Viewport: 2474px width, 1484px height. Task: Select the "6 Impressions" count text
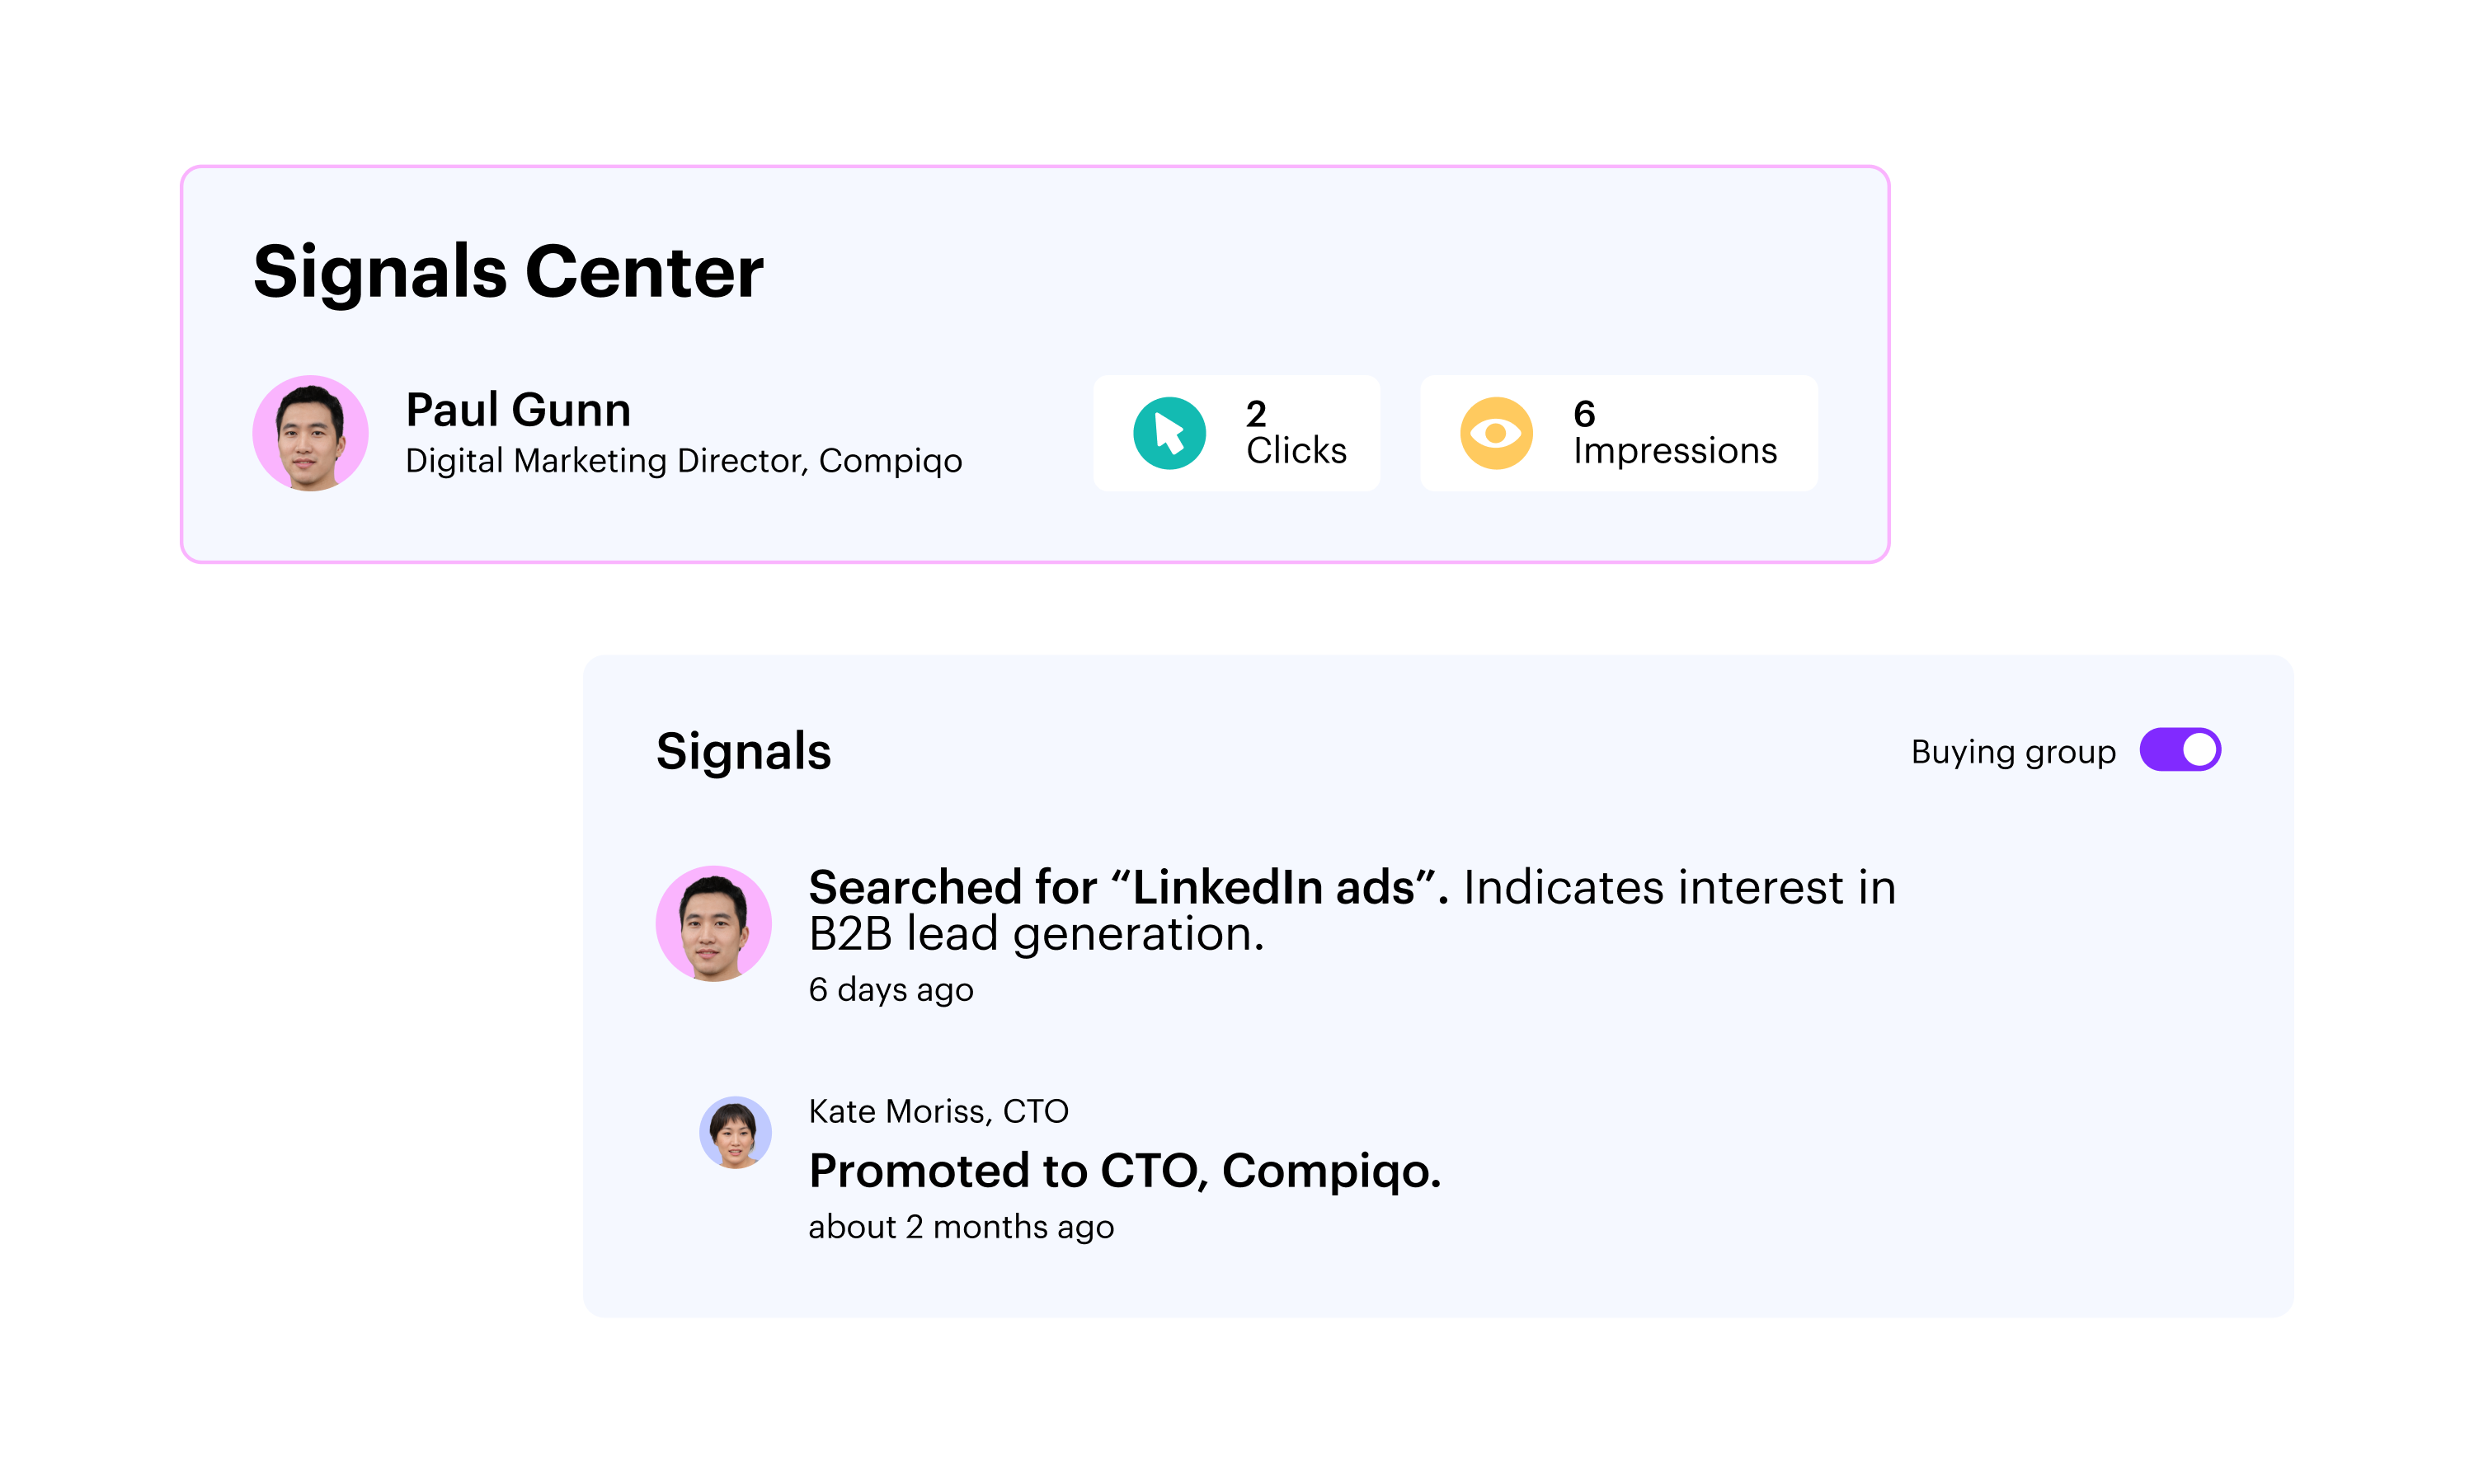click(x=1674, y=433)
